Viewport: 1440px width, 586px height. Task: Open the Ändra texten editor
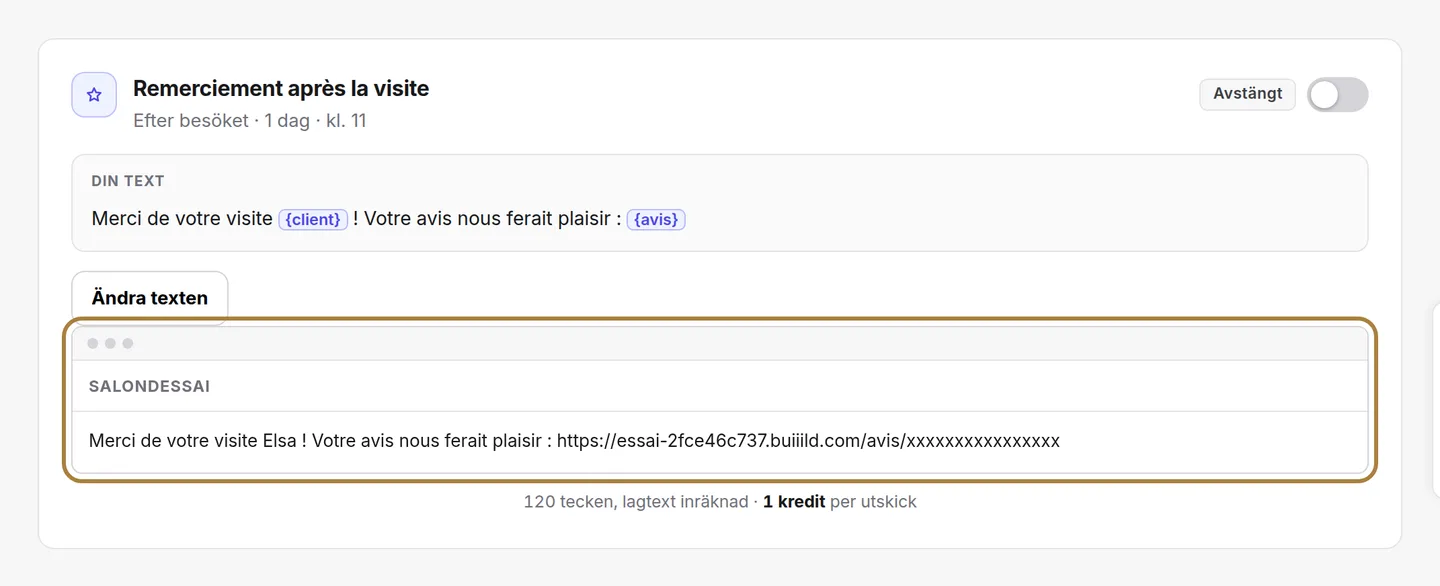pos(150,298)
